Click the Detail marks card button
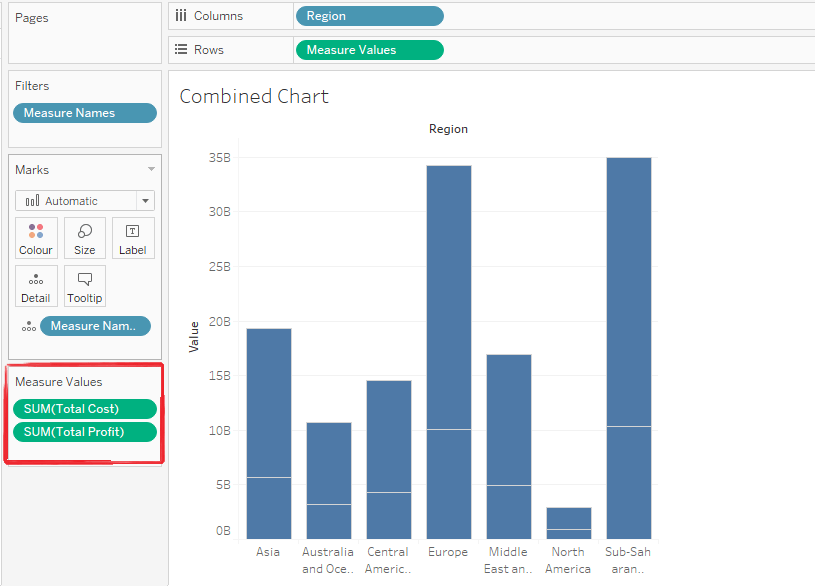The image size is (815, 586). 36,286
